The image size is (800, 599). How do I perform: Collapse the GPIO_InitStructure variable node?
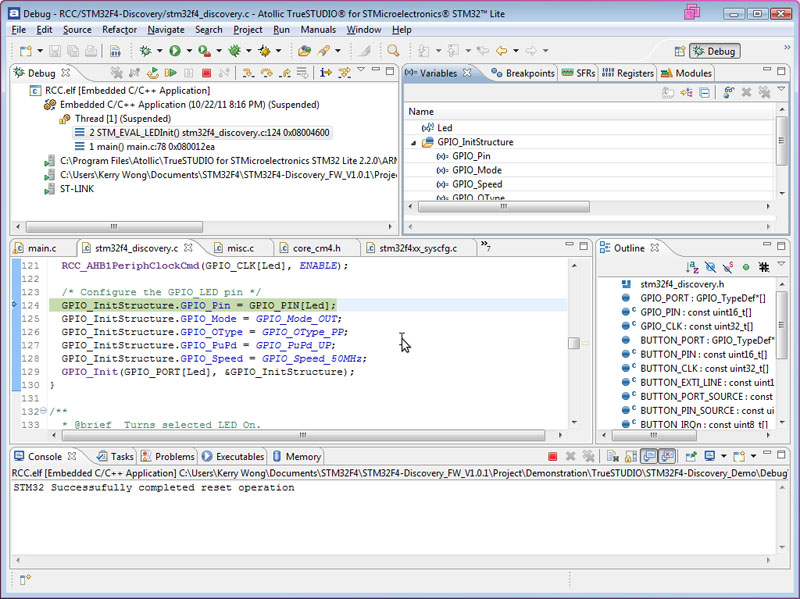point(414,142)
